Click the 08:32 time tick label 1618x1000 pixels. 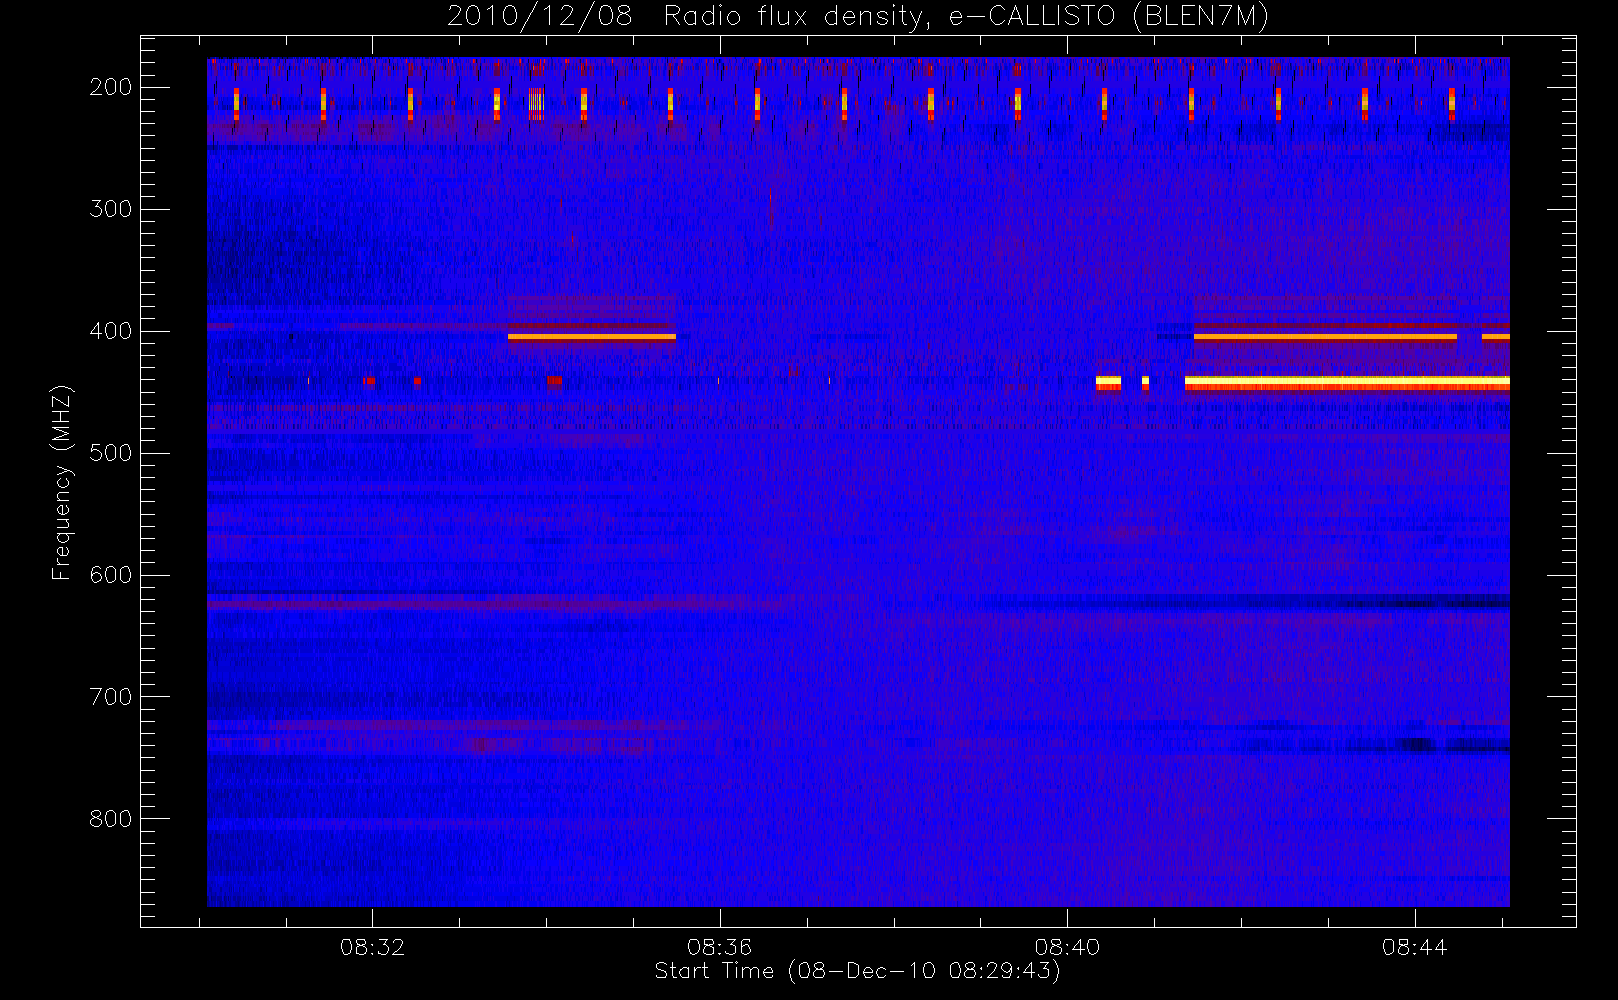(x=372, y=947)
